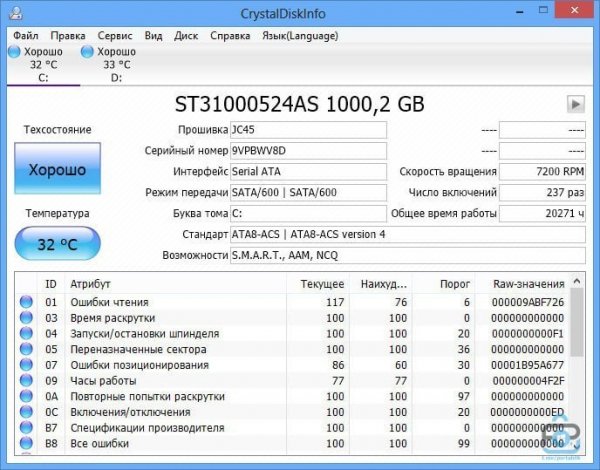Select the Часы работы attribute row
This screenshot has height=470, width=600.
(x=292, y=380)
